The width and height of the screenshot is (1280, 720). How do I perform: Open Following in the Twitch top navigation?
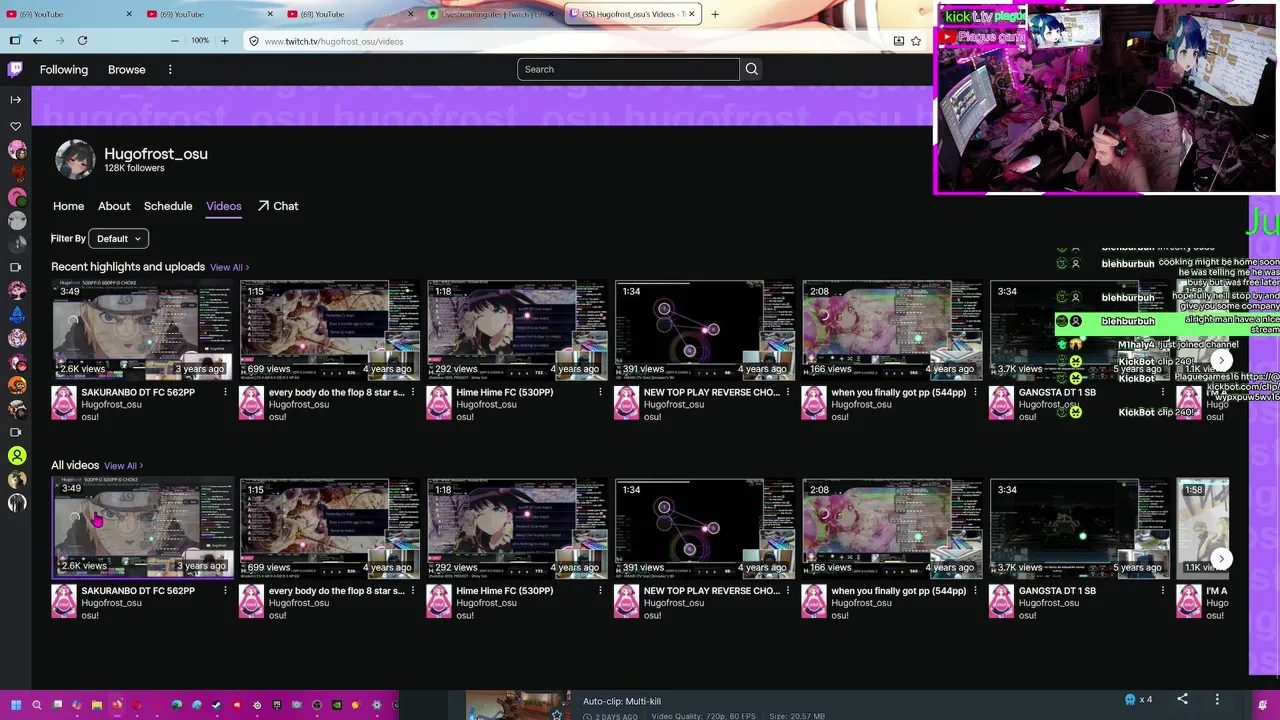point(64,69)
